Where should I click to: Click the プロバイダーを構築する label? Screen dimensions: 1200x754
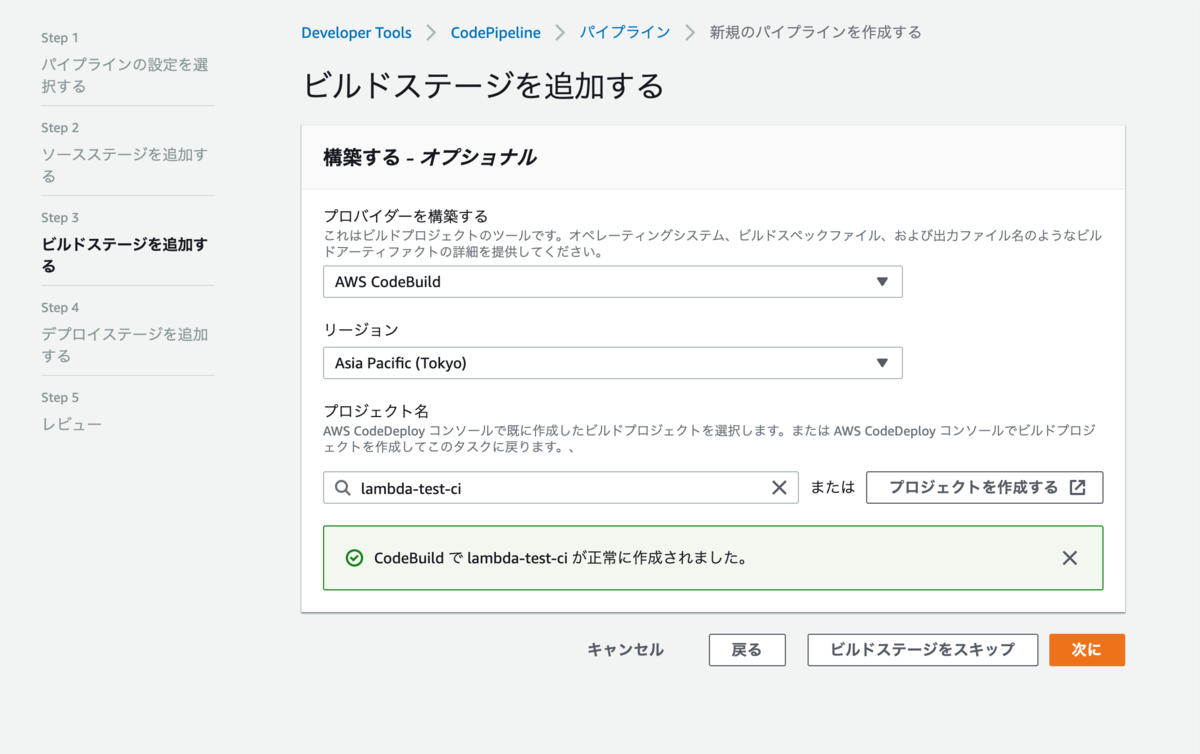tap(406, 216)
